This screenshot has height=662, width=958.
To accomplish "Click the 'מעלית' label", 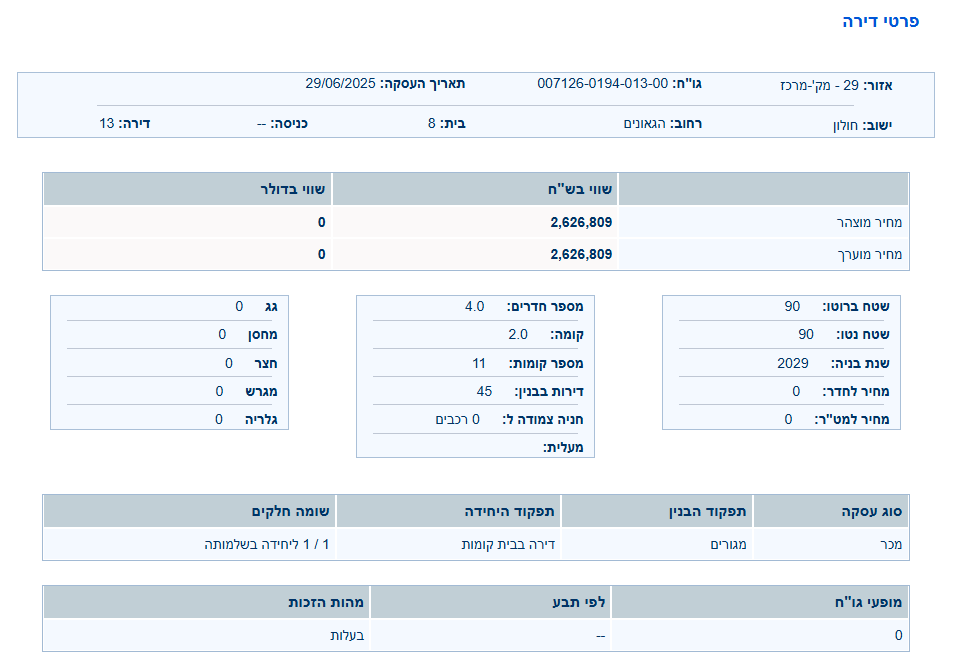I will click(563, 448).
